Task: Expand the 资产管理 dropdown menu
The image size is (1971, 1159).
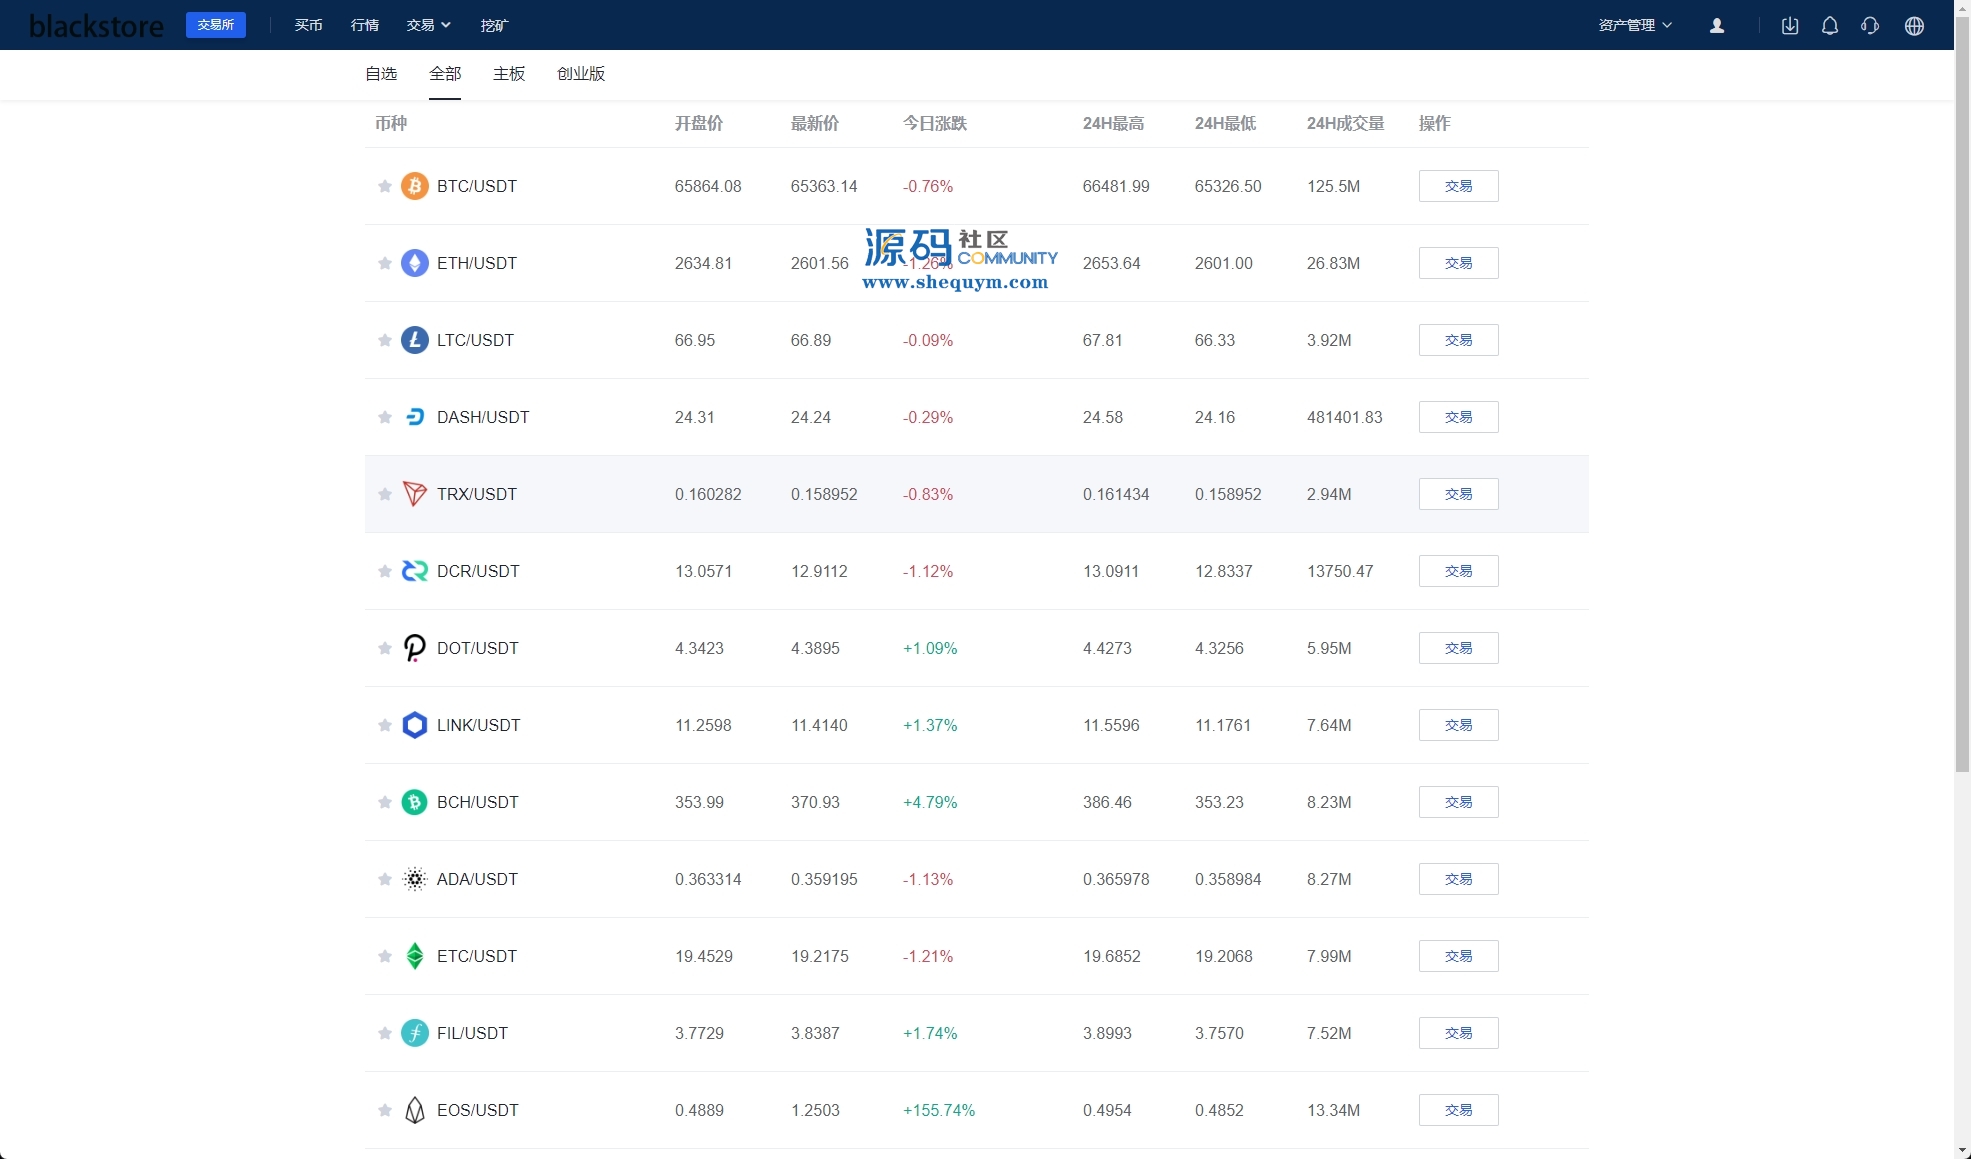Action: [1635, 25]
